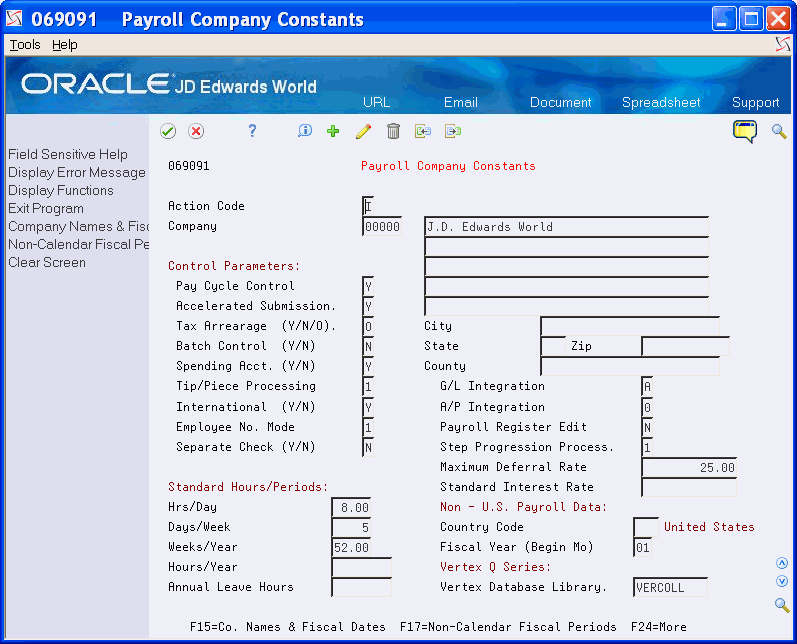Viewport: 797px width, 644px height.
Task: Click the Payroll Register Edit field
Action: pos(647,427)
